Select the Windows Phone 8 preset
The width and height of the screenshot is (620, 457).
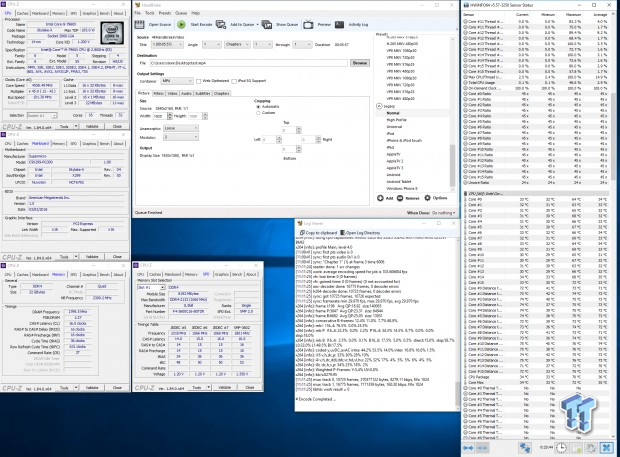(402, 189)
